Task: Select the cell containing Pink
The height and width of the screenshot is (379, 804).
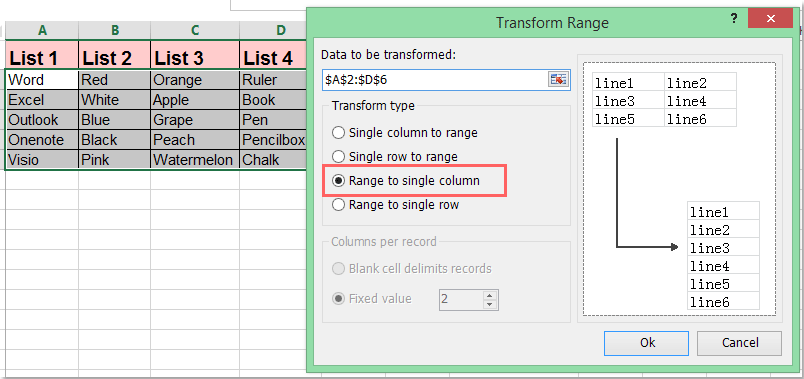Action: click(x=114, y=159)
